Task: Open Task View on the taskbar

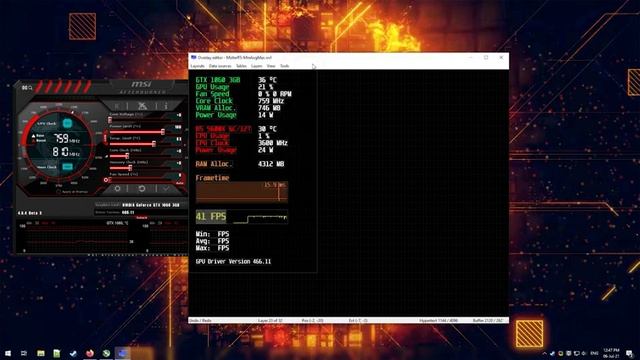Action: pyautogui.click(x=24, y=353)
